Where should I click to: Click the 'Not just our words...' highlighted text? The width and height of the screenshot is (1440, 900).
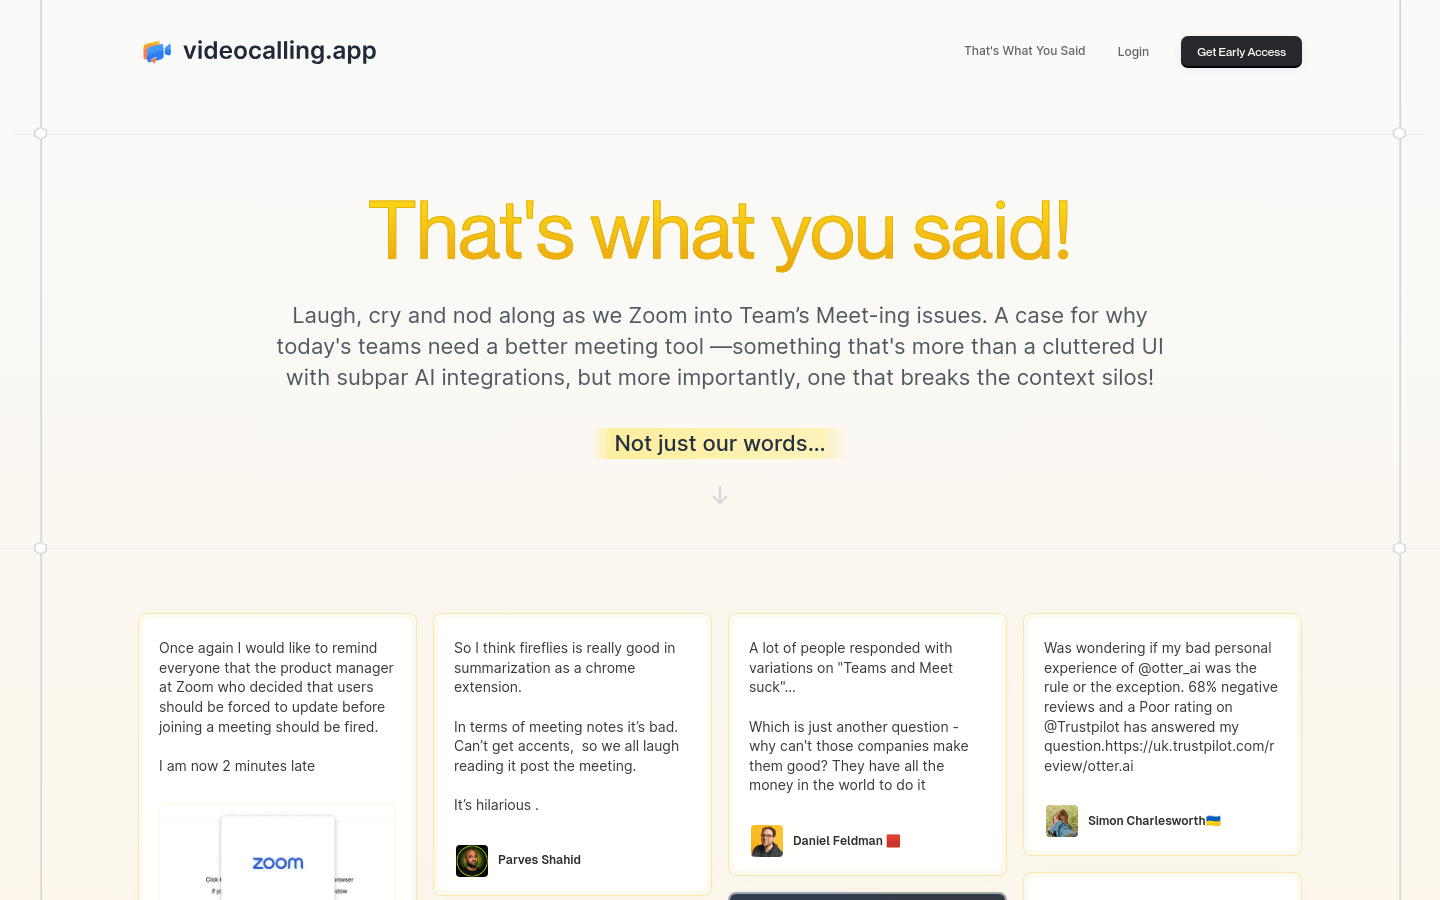(720, 443)
